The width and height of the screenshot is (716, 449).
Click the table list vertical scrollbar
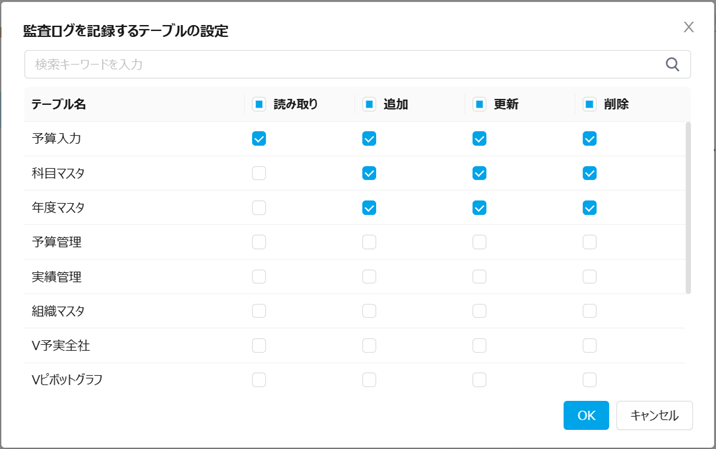(x=688, y=208)
